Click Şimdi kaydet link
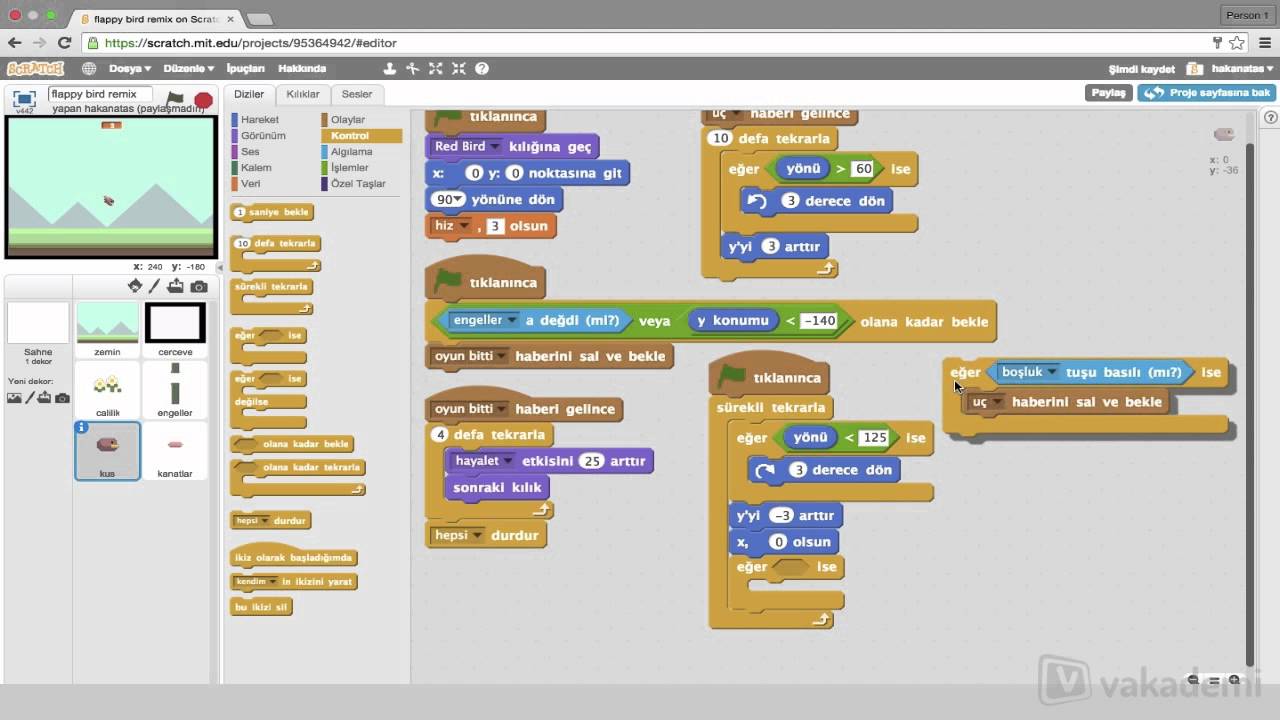This screenshot has width=1280, height=720. pos(1141,69)
